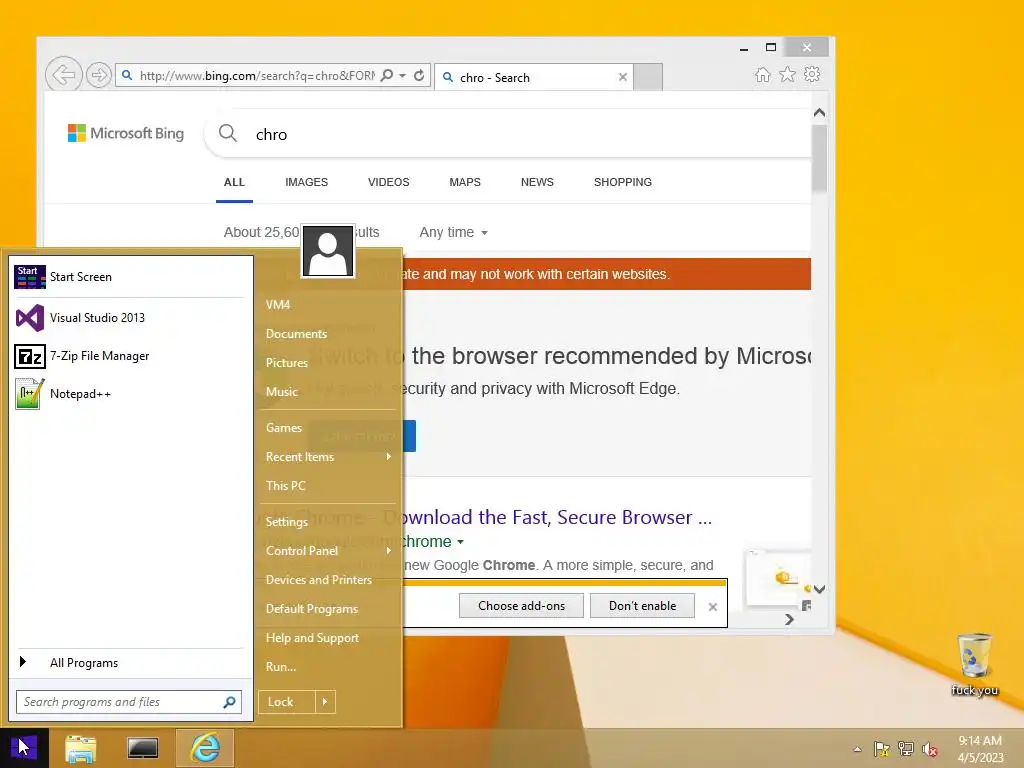Click the Lock button
This screenshot has height=768, width=1024.
point(287,702)
